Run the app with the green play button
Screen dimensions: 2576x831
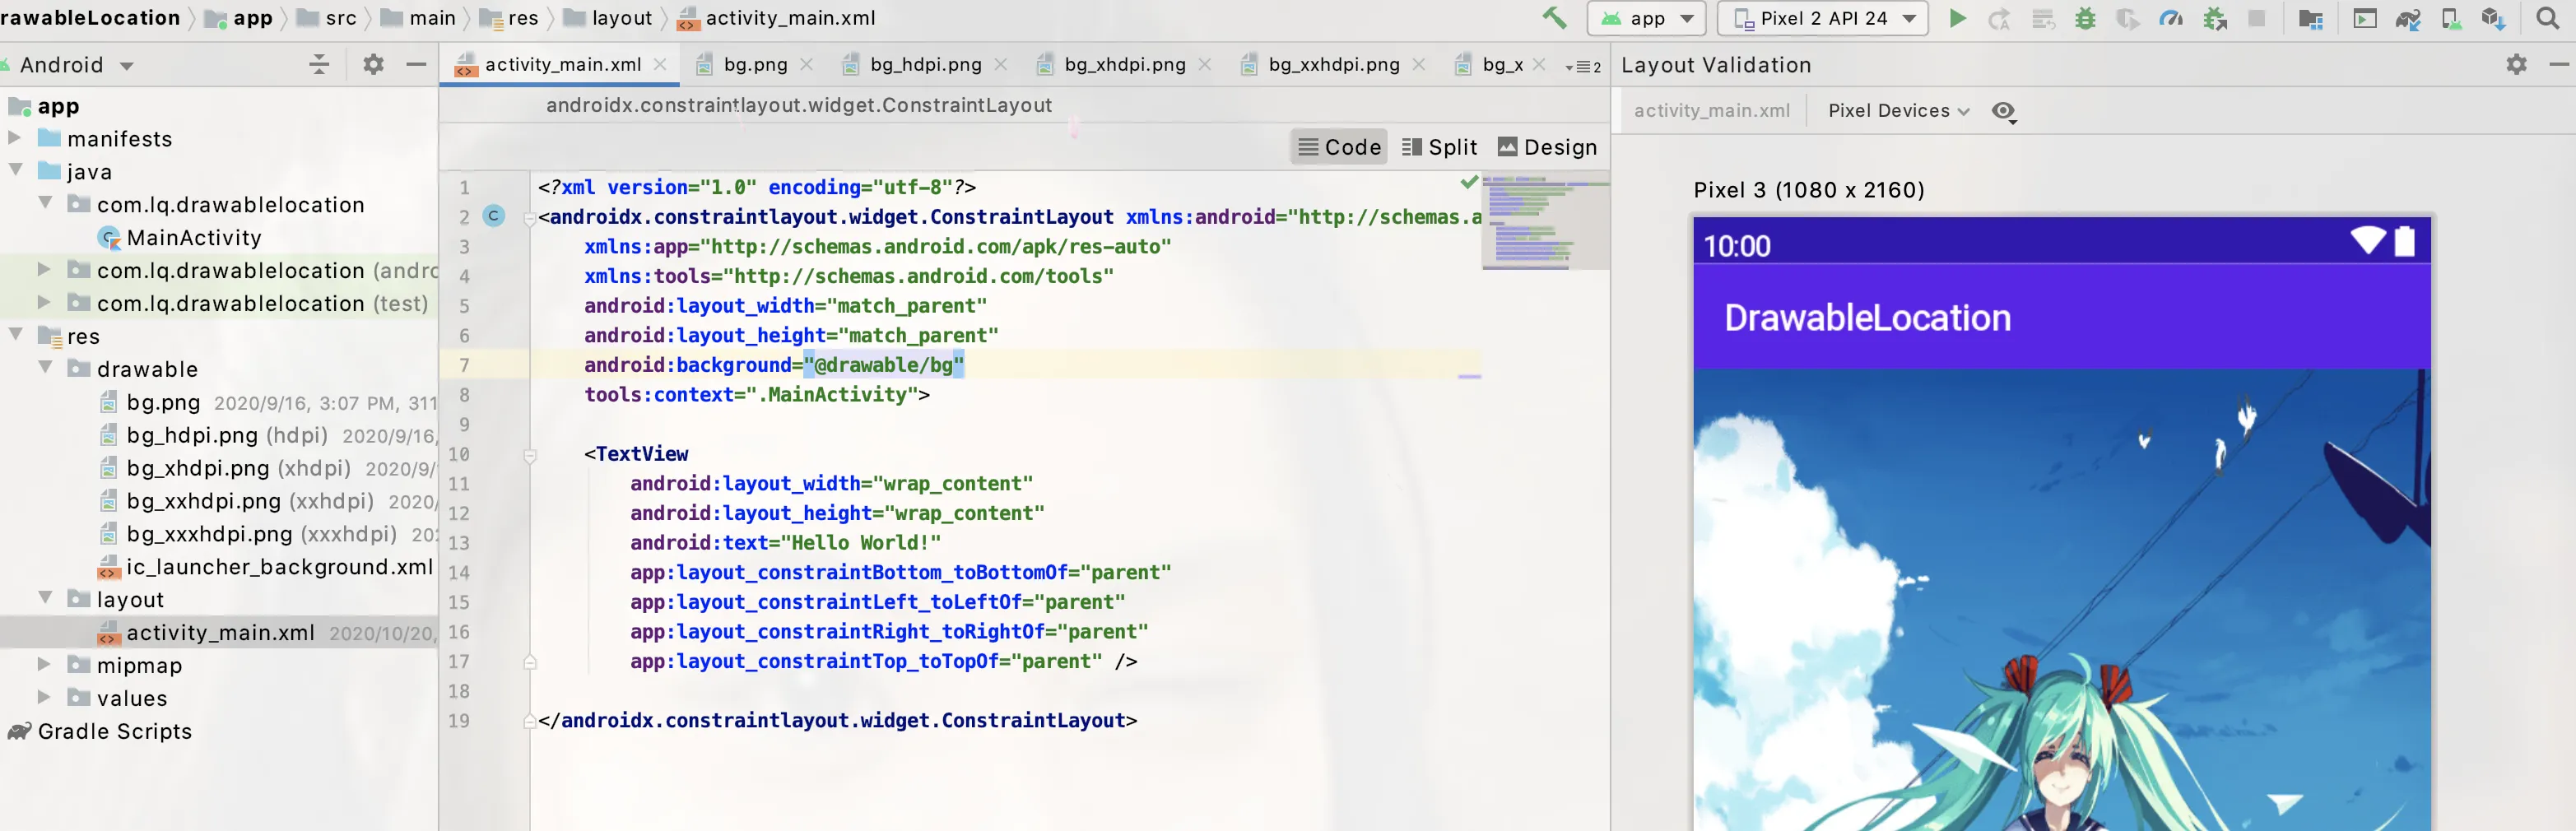1957,19
